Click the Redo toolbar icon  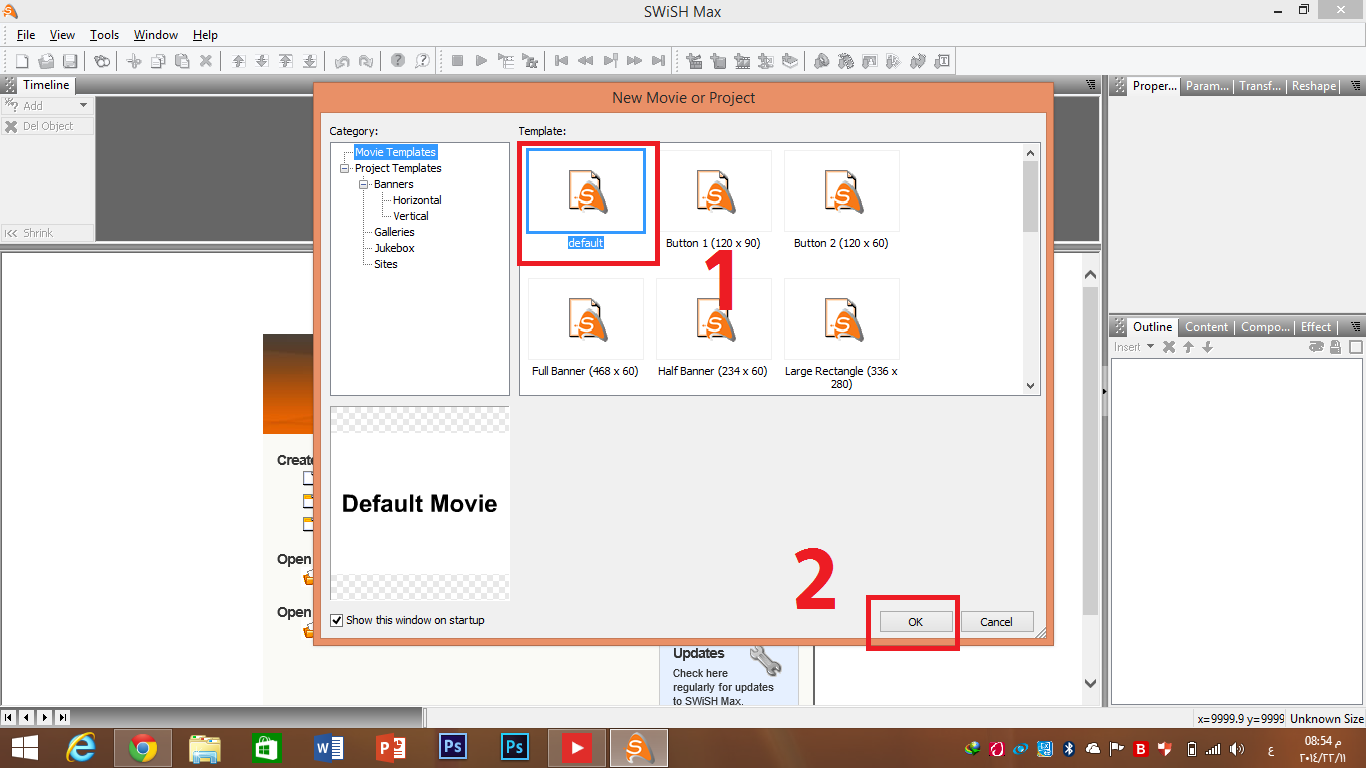[366, 61]
